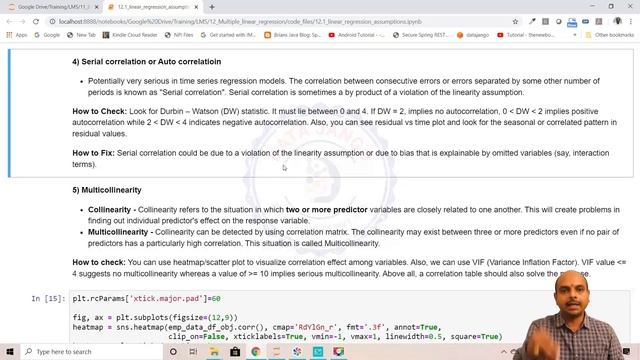Click the 'Multicollinearity -' bullet label
This screenshot has height=360, width=640.
point(121,232)
